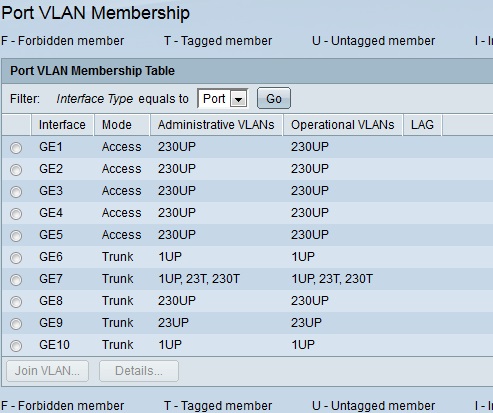
Task: Pick the GE9 interface radio button
Action: point(16,324)
